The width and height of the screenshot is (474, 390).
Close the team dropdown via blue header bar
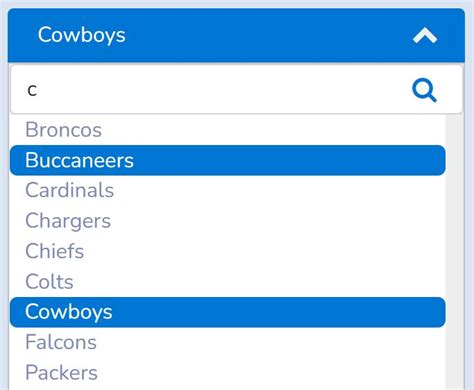point(236,35)
